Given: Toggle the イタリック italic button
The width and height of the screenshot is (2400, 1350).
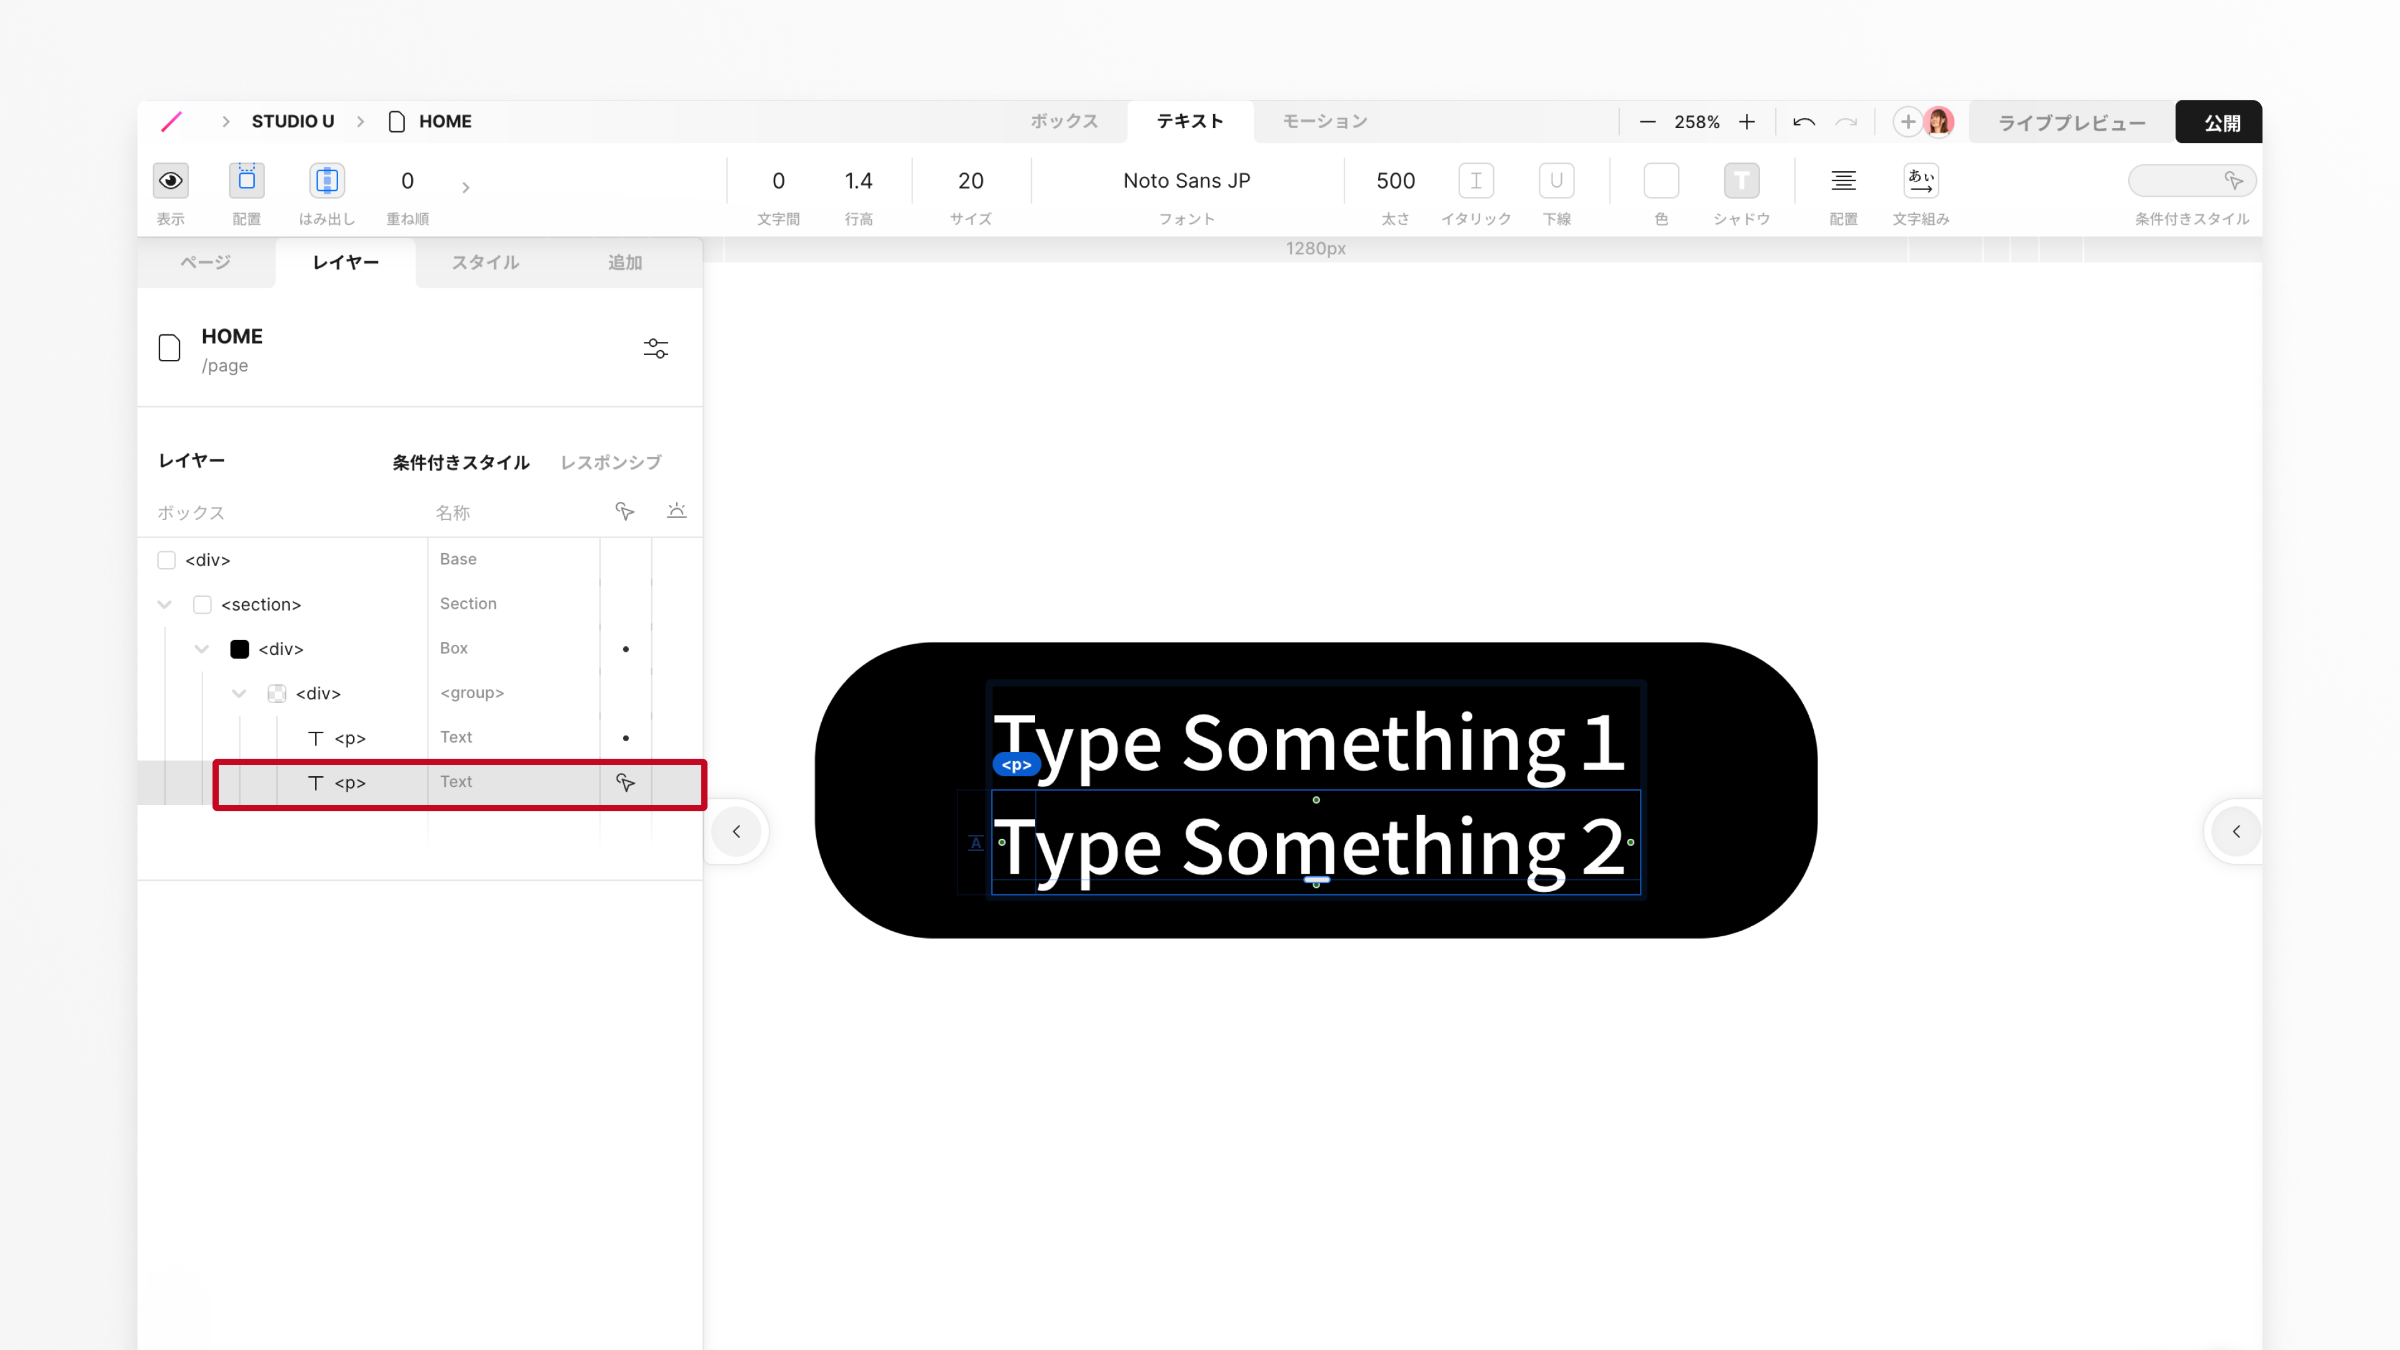Looking at the screenshot, I should coord(1476,181).
